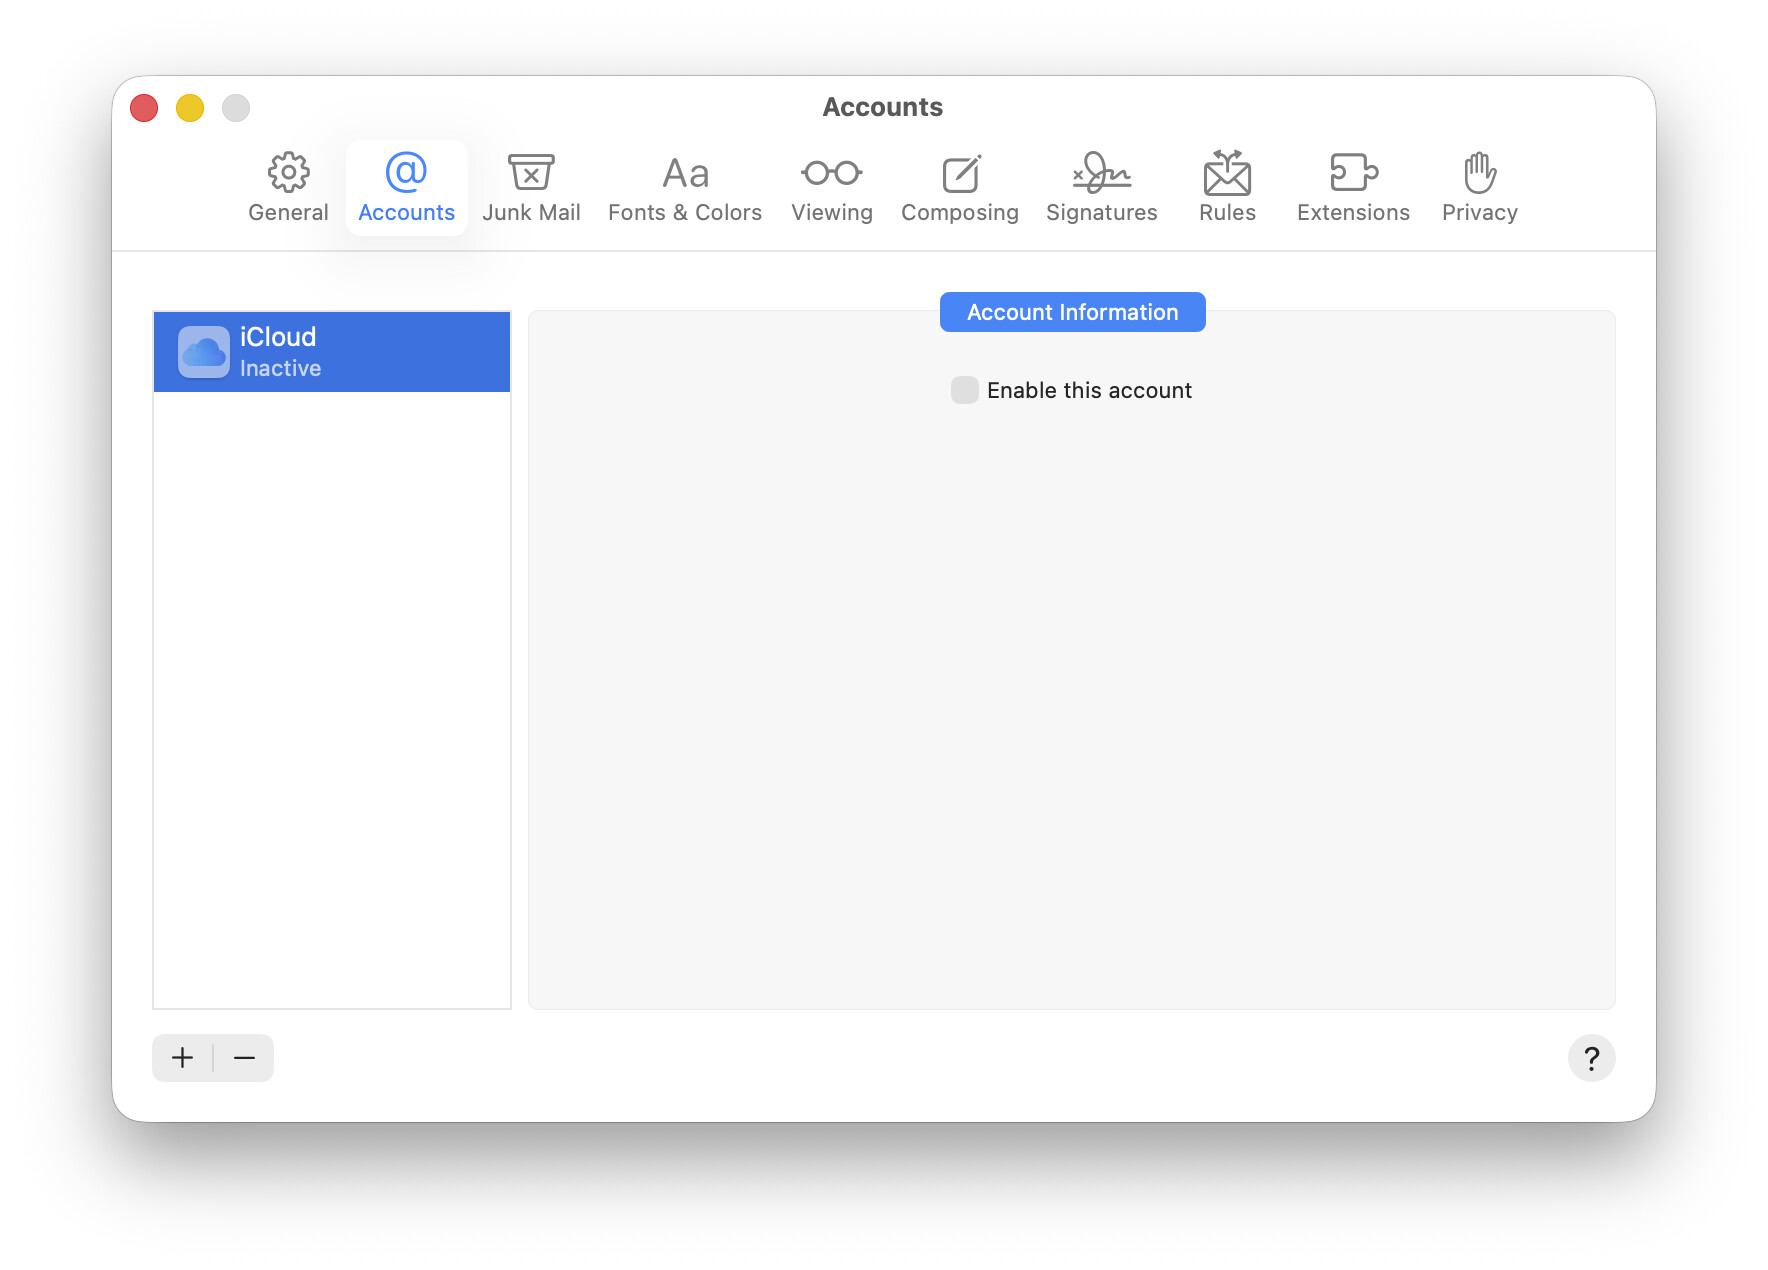
Task: Select the Account Information tab
Action: click(1072, 312)
